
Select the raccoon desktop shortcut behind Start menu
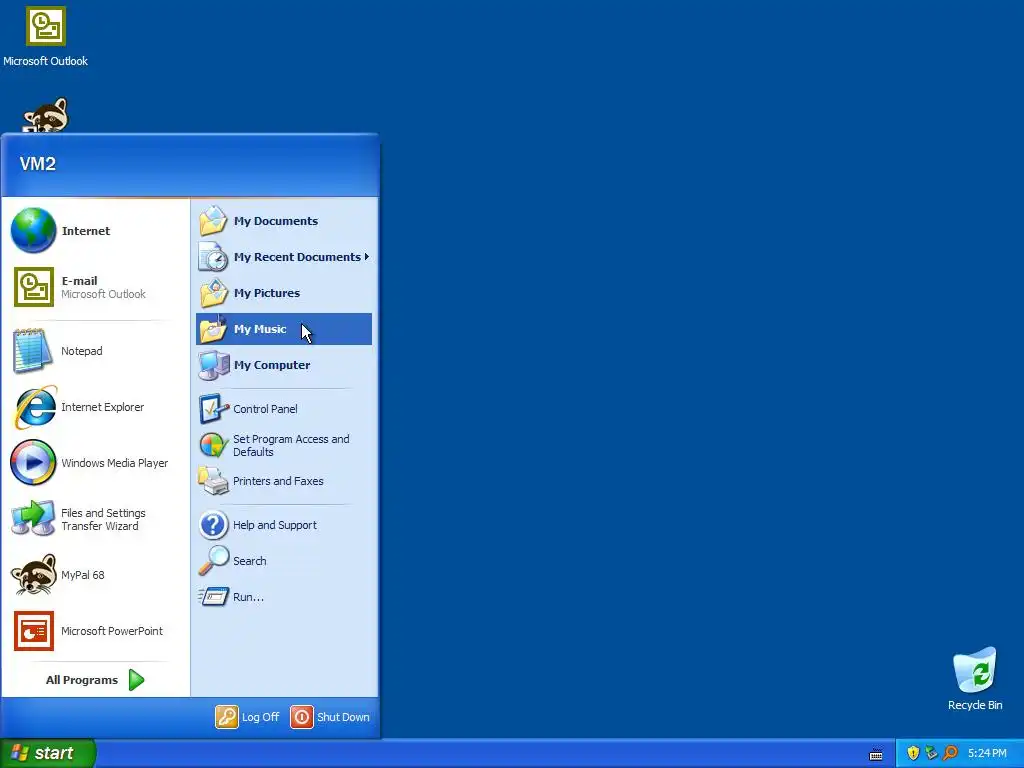coord(46,115)
